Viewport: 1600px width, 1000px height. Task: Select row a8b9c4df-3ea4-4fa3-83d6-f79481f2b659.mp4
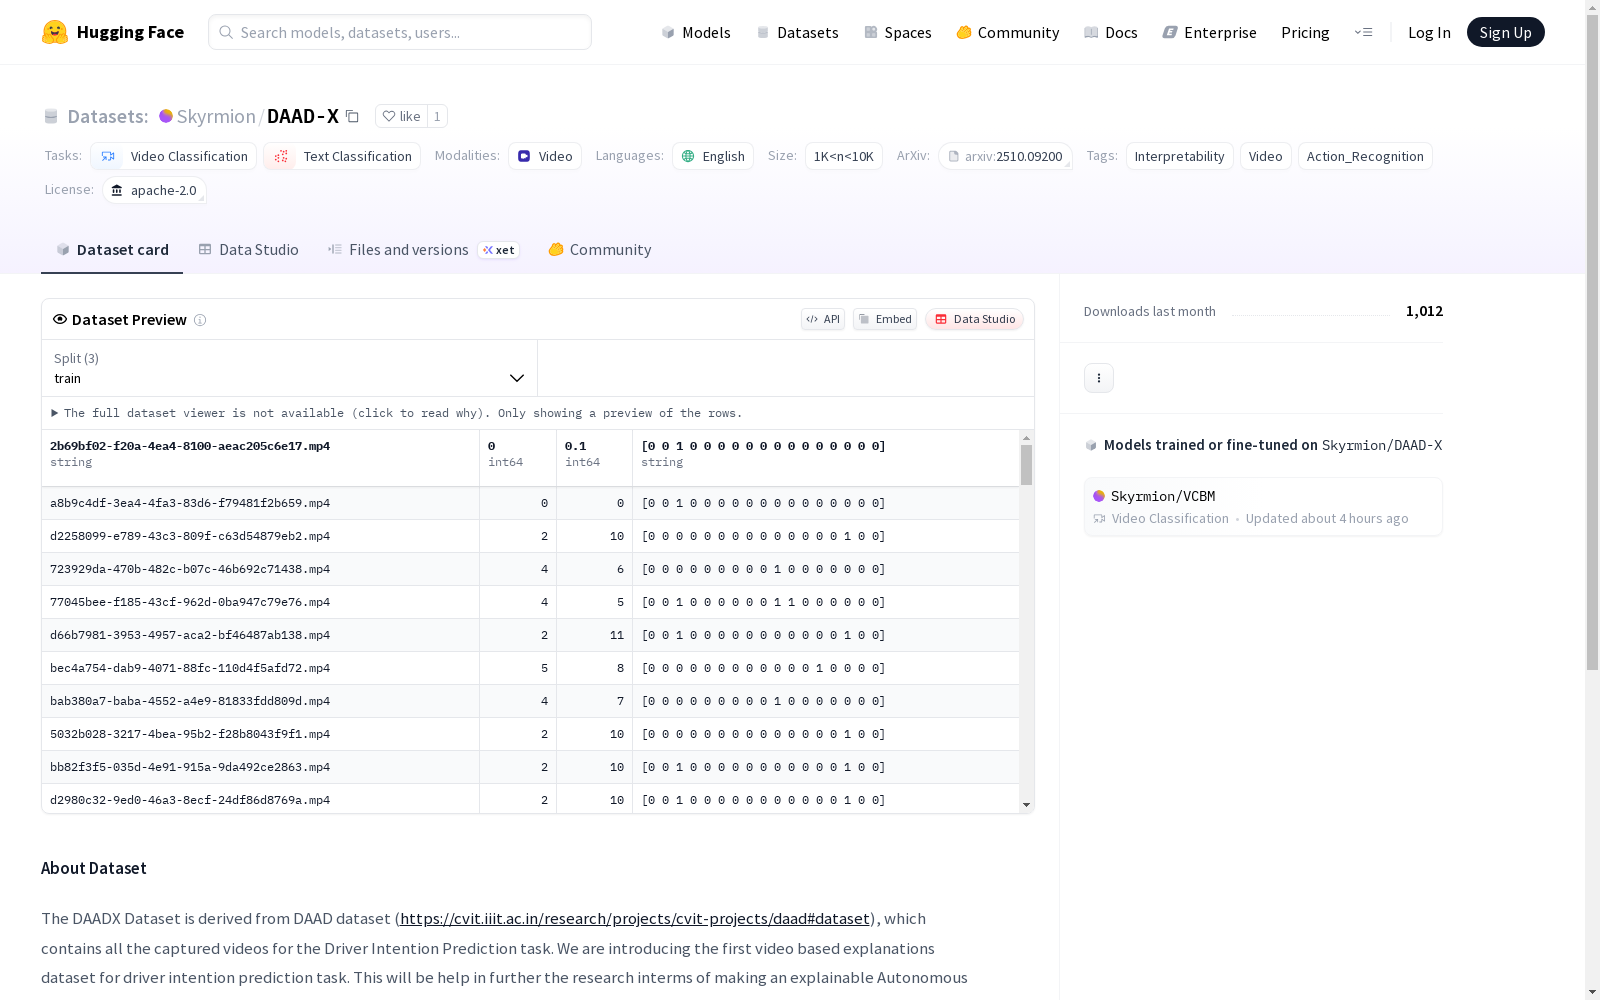(x=530, y=503)
